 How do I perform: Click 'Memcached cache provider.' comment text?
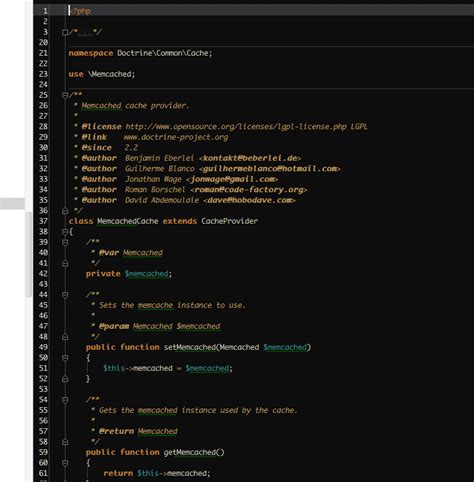[135, 106]
